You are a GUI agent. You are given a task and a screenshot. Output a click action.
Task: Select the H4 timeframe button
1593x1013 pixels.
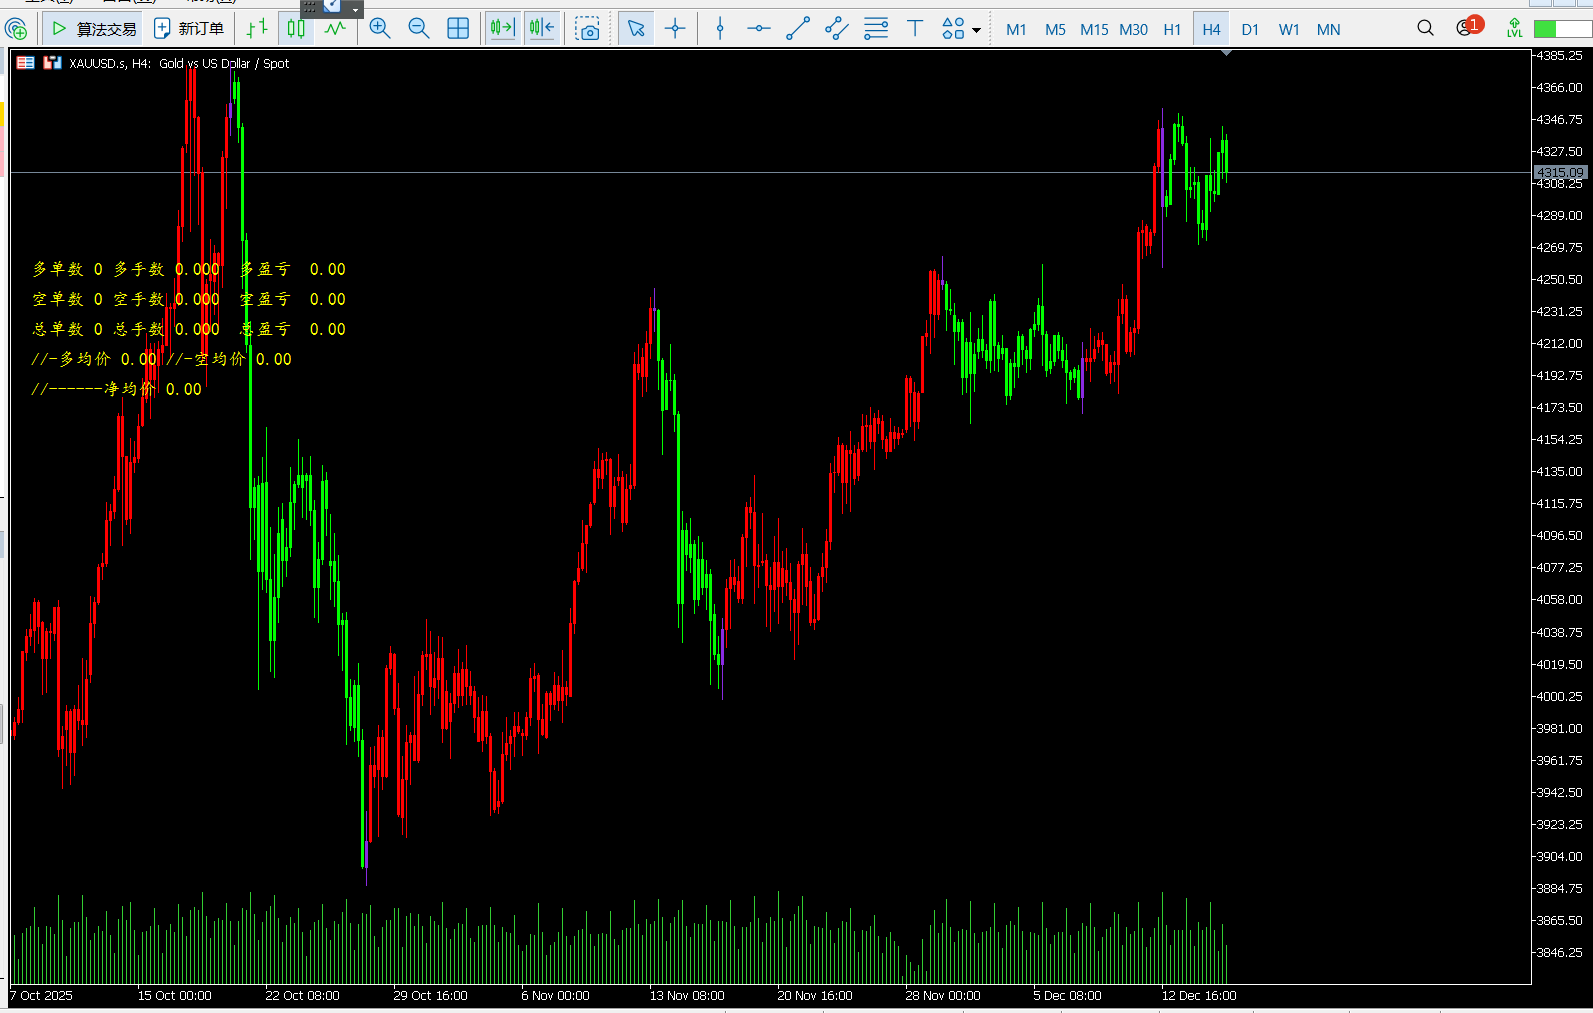[1211, 30]
